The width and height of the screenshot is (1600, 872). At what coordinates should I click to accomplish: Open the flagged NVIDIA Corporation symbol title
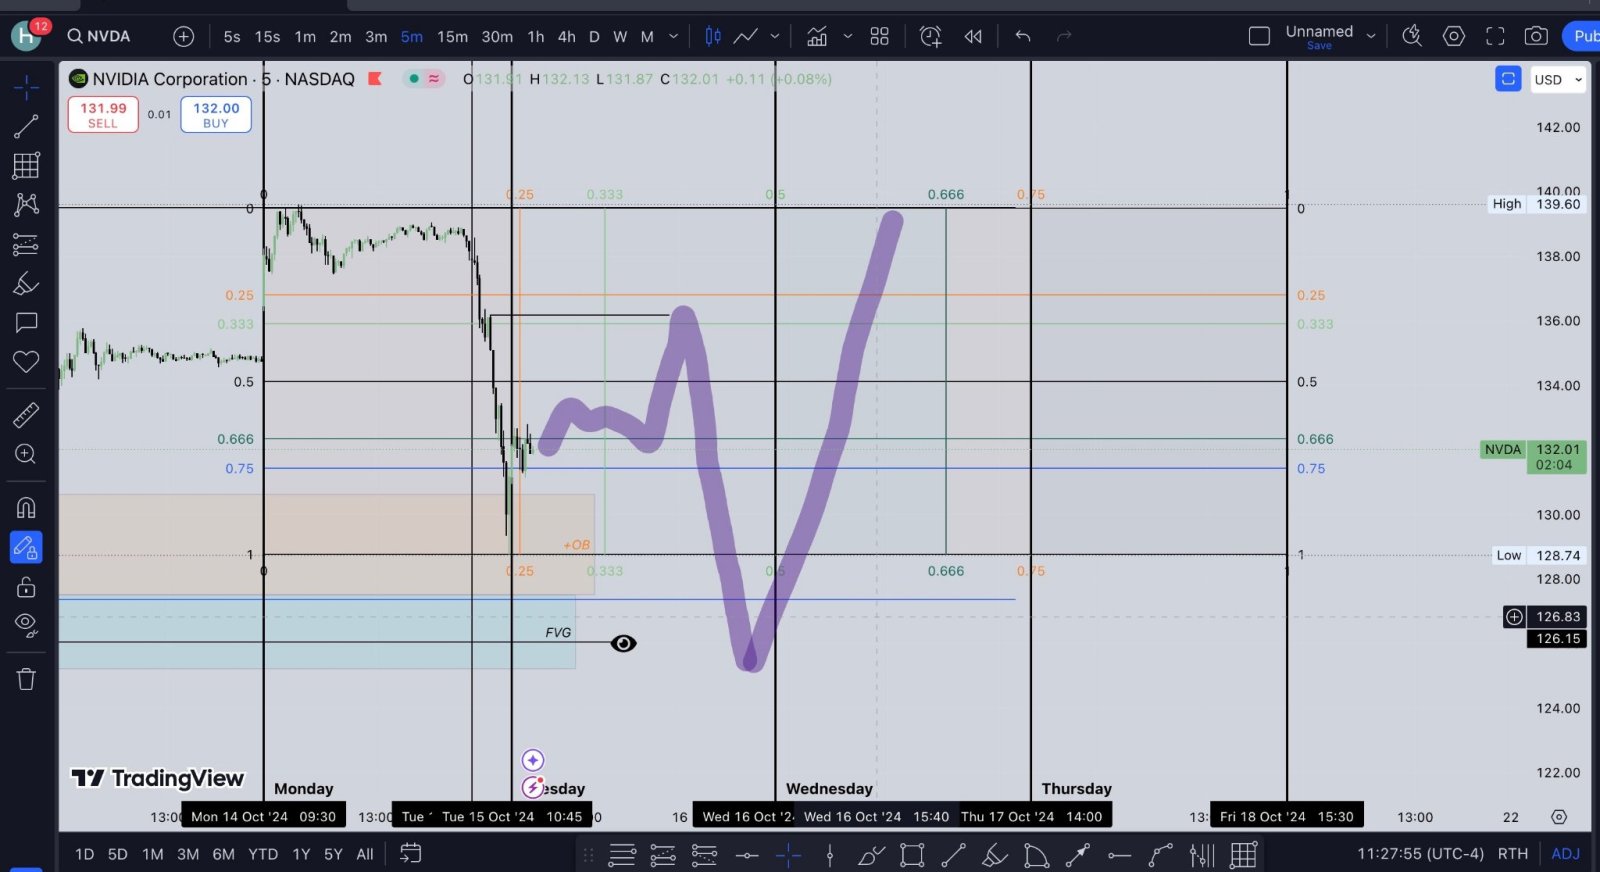pos(224,79)
